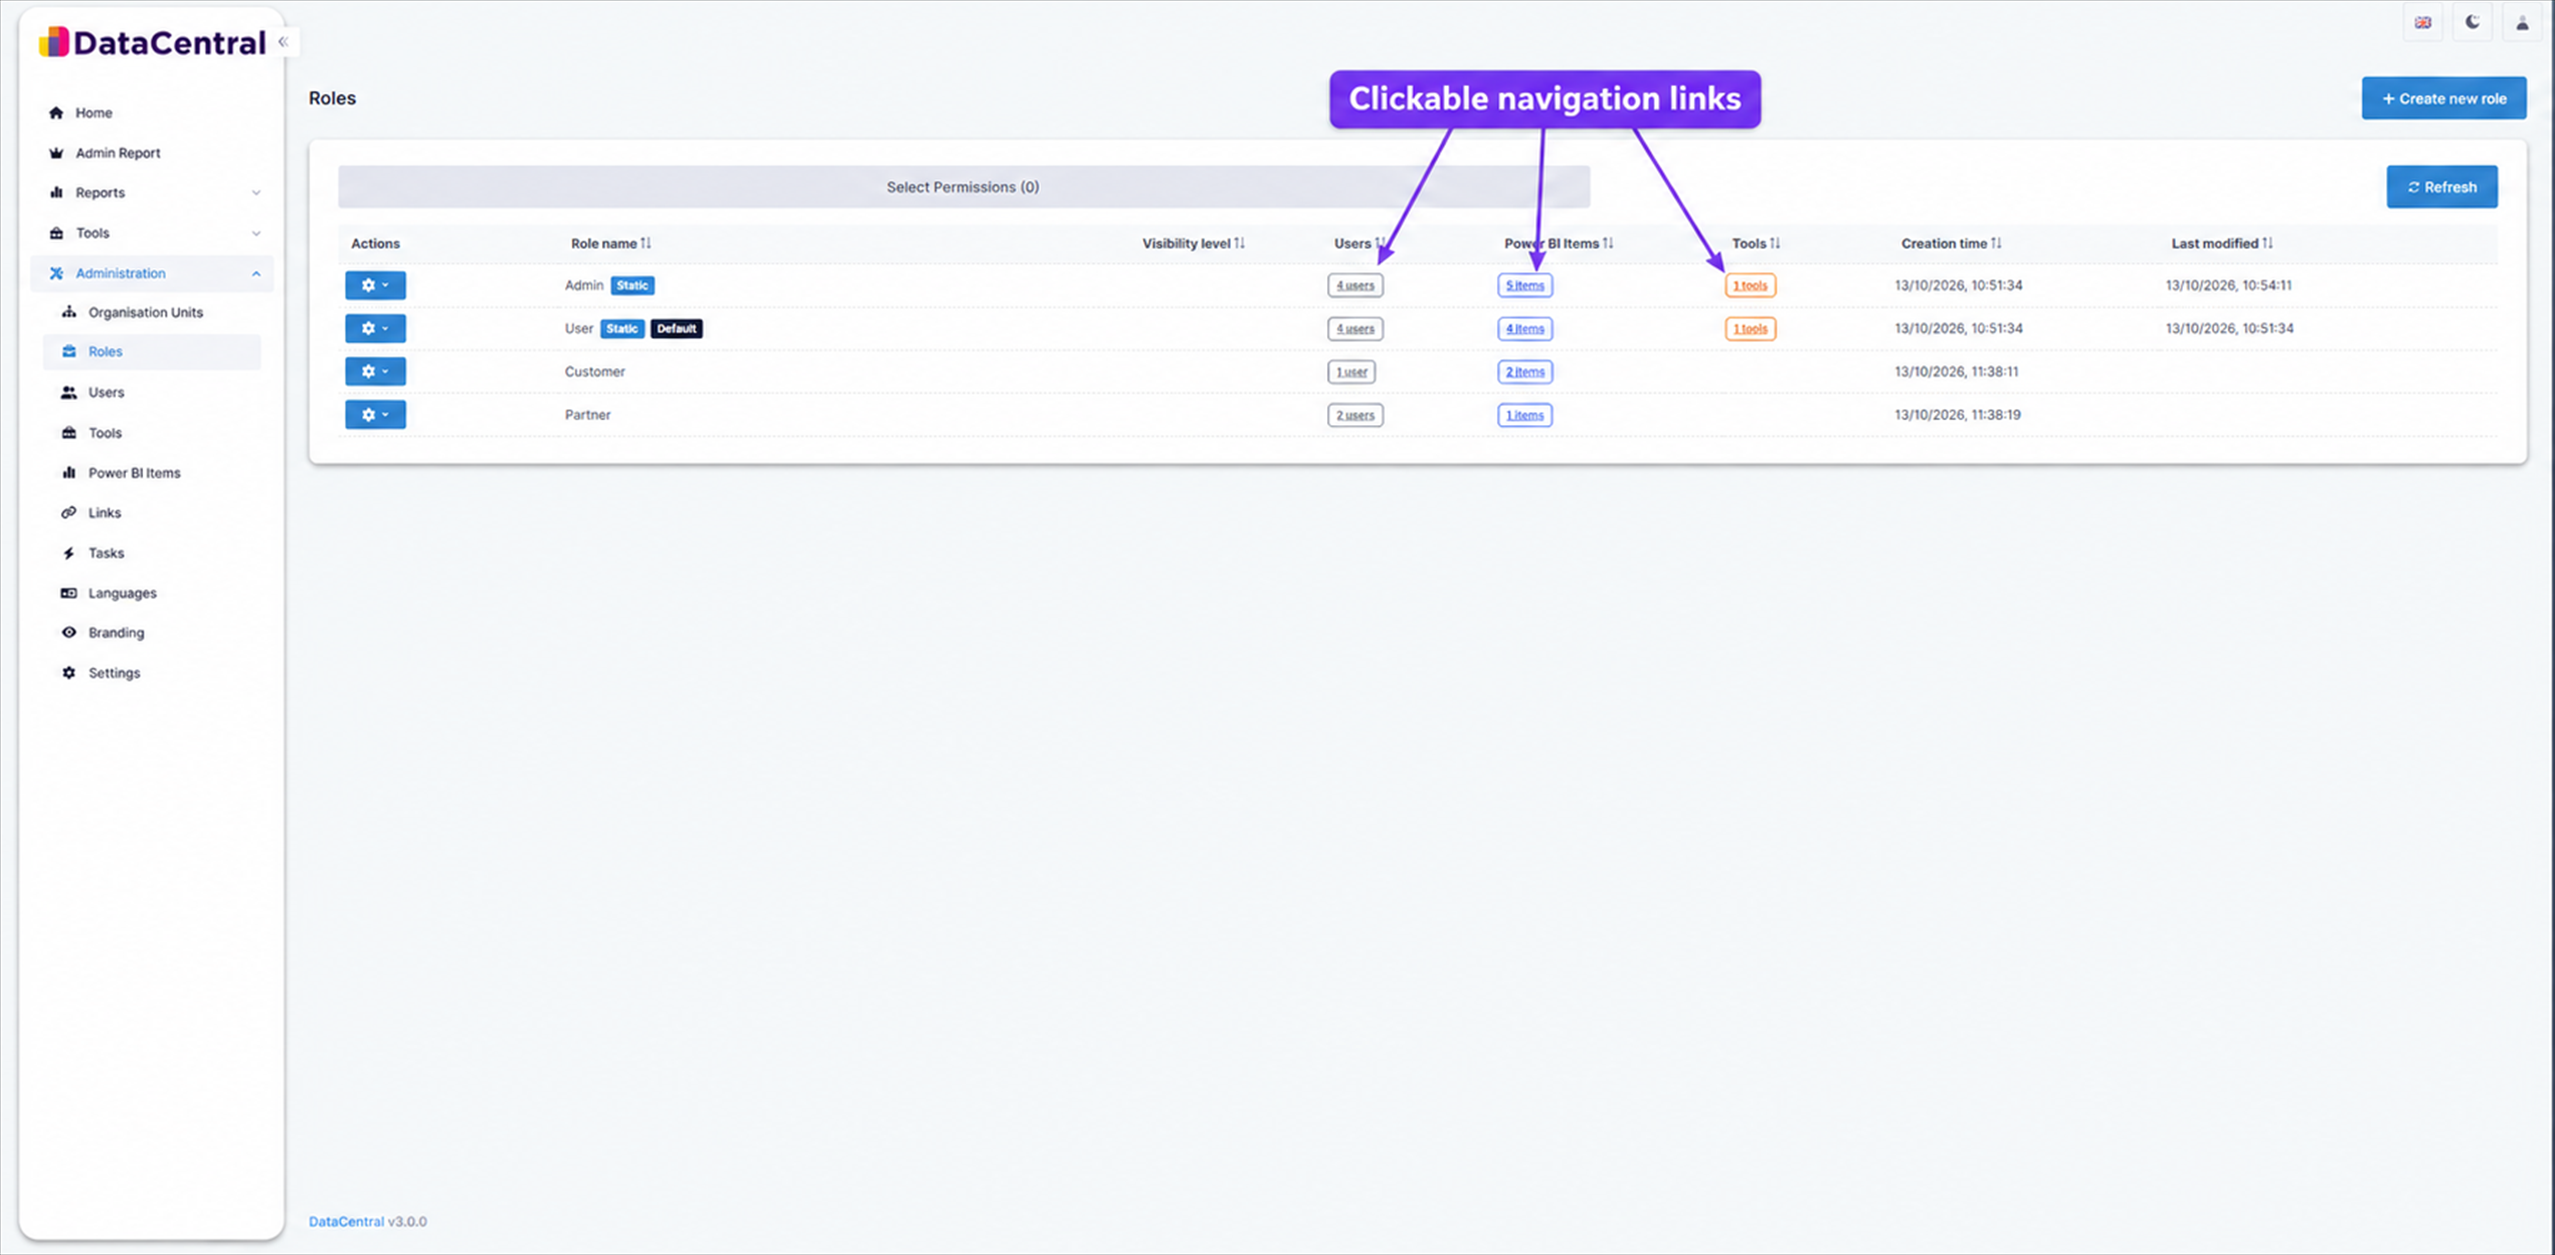Sort by Power BI Items column
This screenshot has height=1255, width=2555.
point(1558,243)
